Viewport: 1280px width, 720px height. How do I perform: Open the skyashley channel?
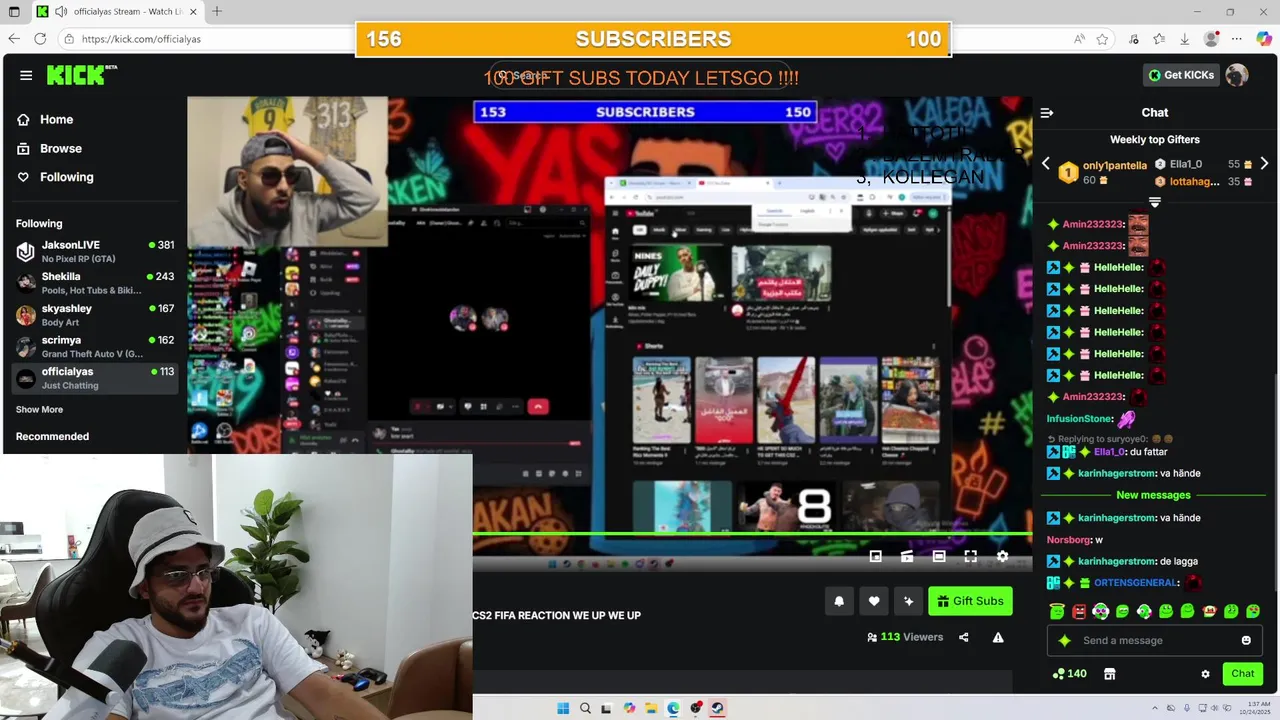pos(95,315)
